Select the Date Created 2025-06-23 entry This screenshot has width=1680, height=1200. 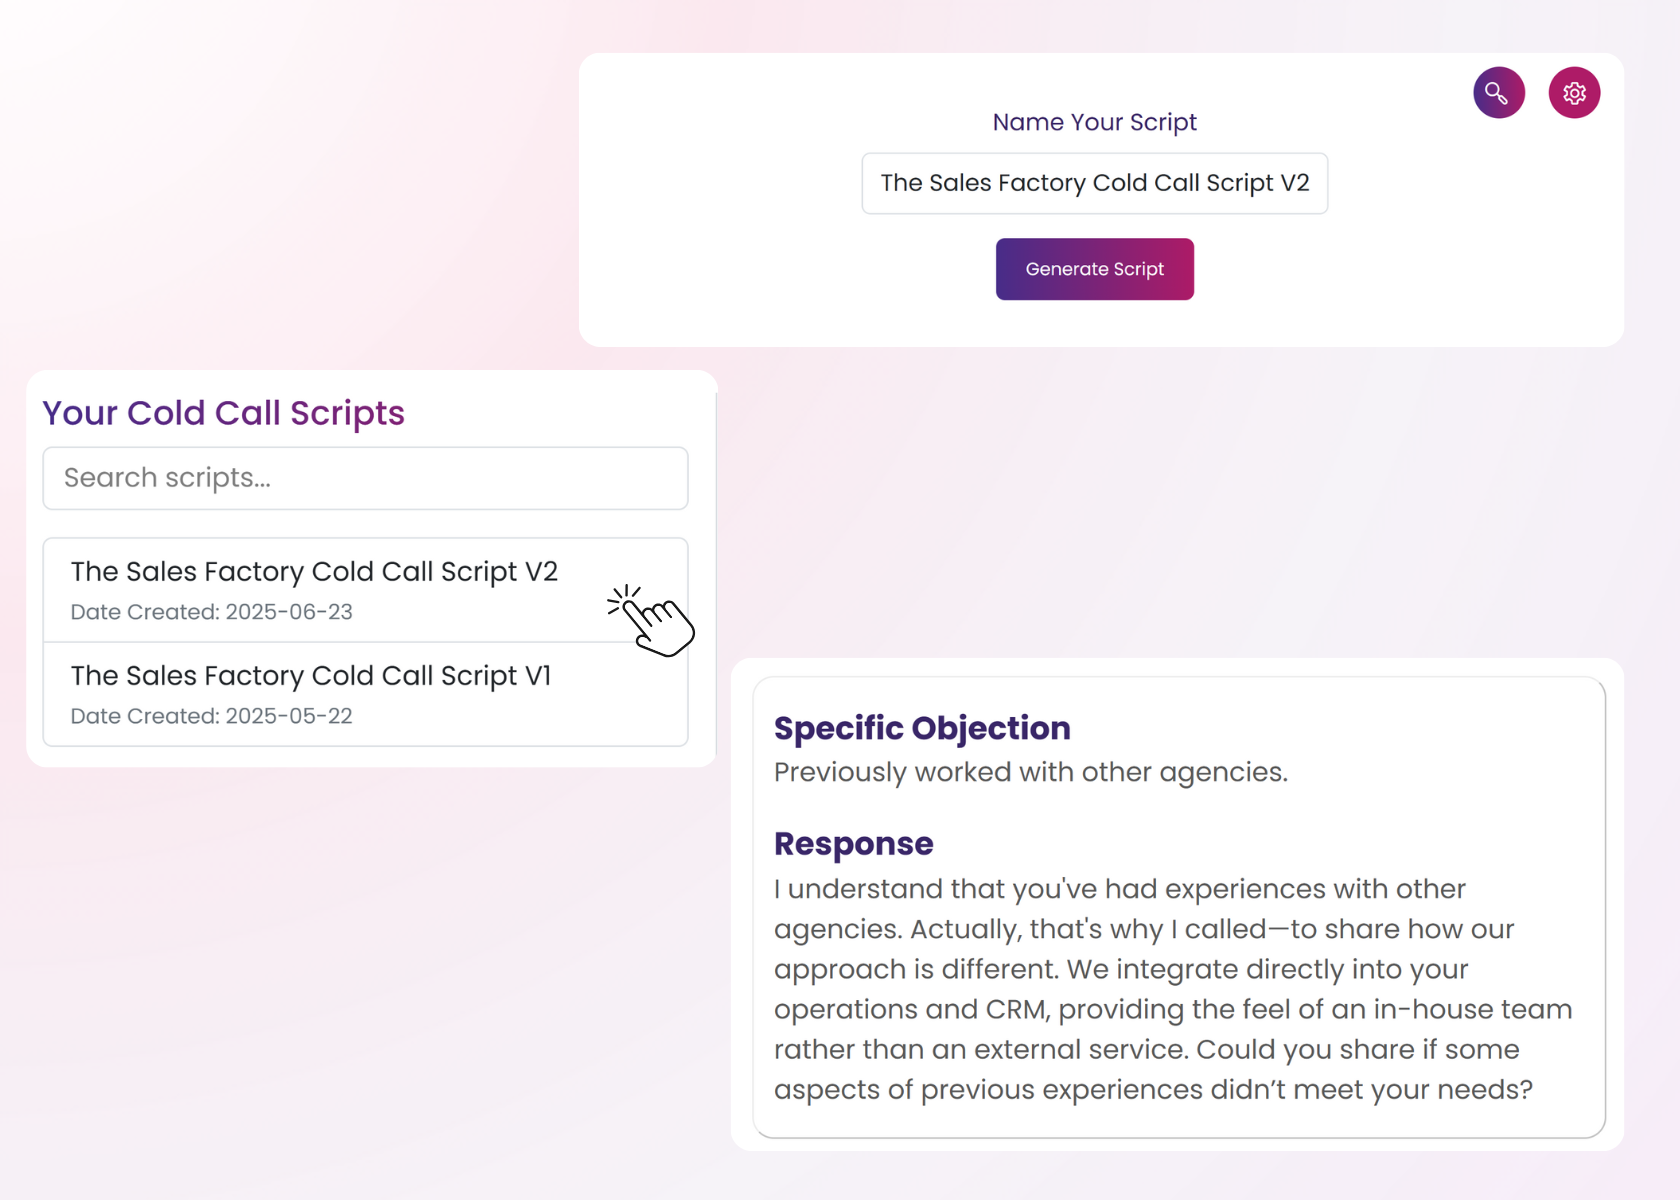point(211,612)
